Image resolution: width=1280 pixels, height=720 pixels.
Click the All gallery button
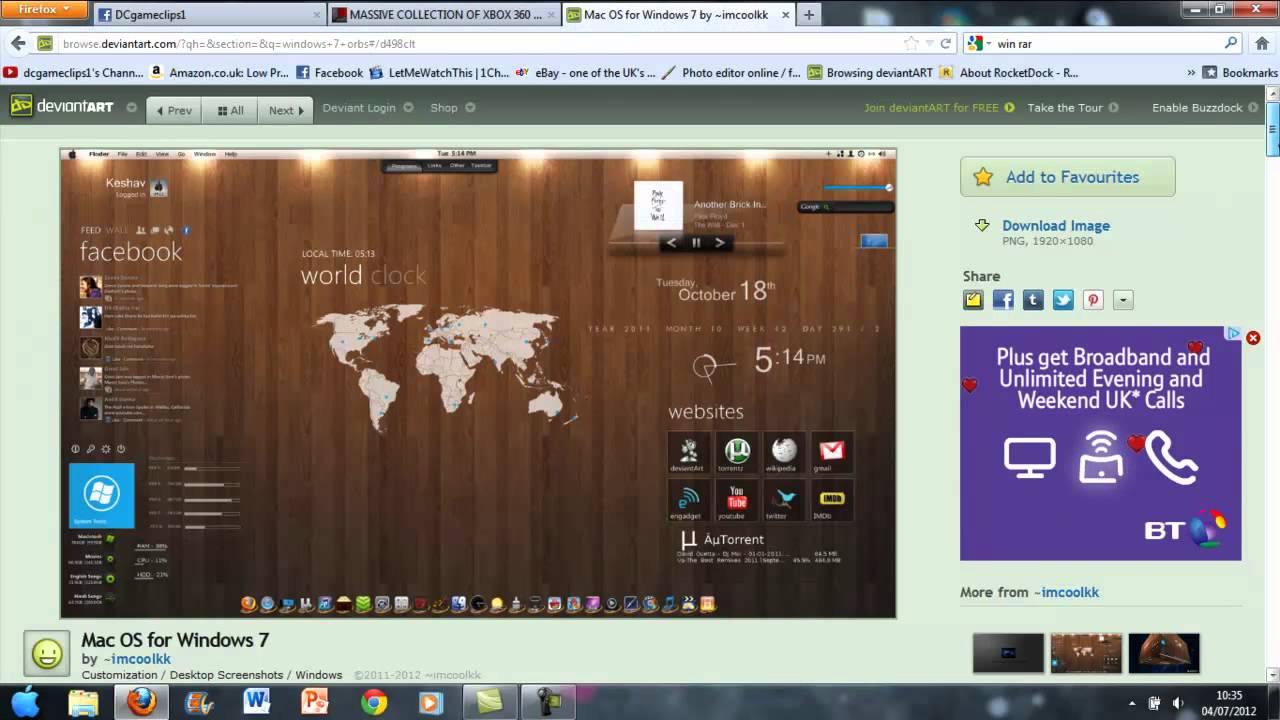click(230, 110)
